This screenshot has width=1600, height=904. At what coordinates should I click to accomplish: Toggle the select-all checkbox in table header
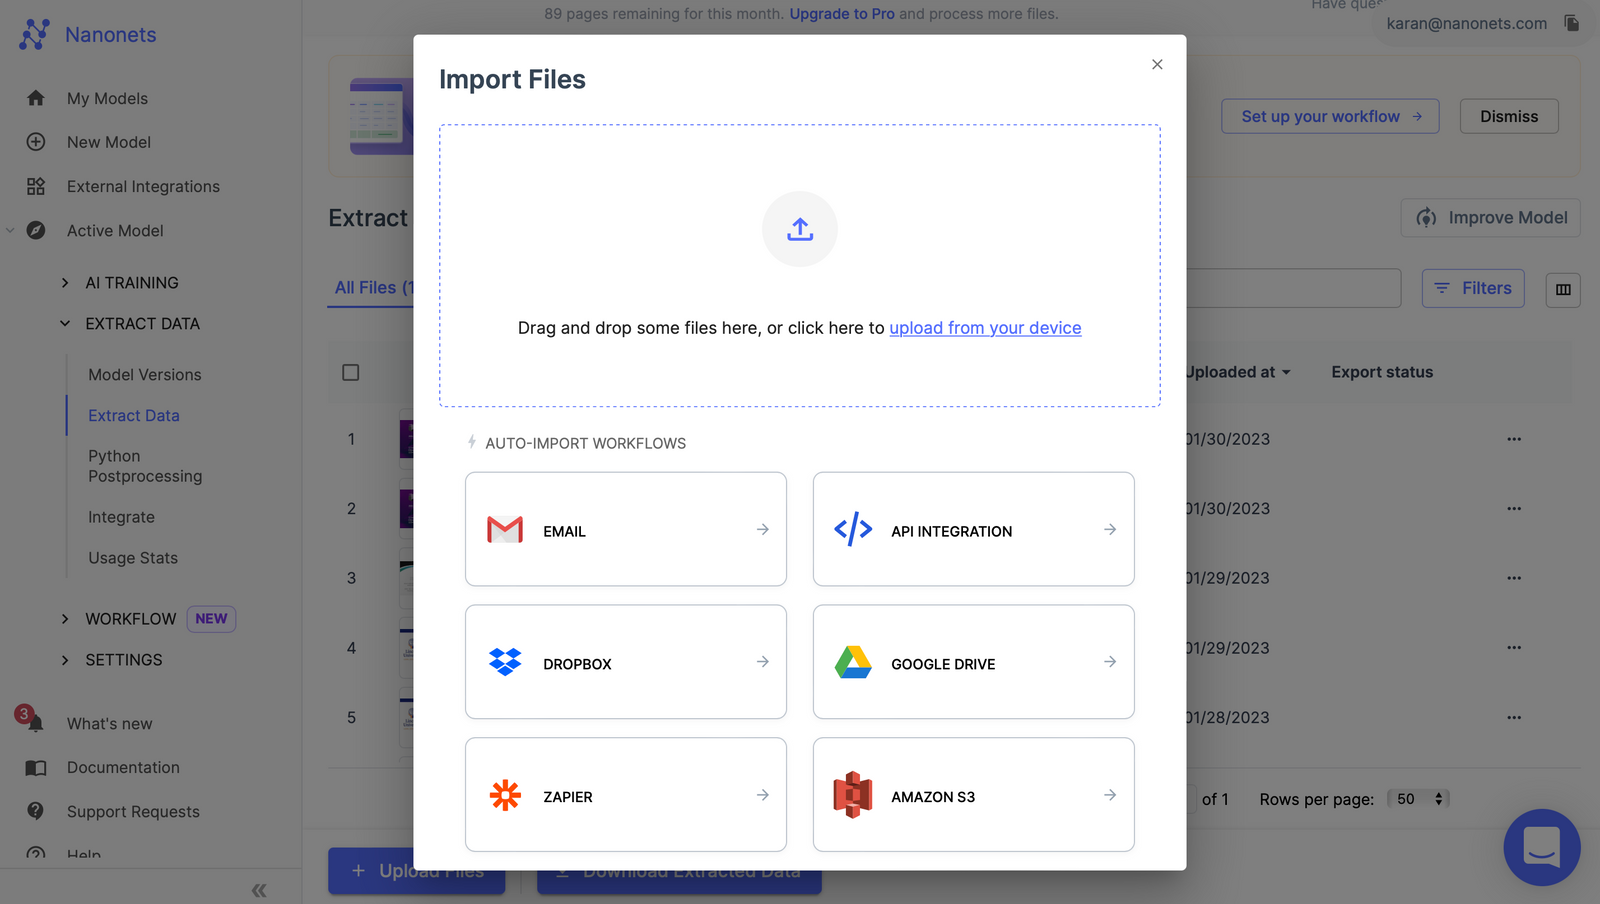(x=350, y=371)
